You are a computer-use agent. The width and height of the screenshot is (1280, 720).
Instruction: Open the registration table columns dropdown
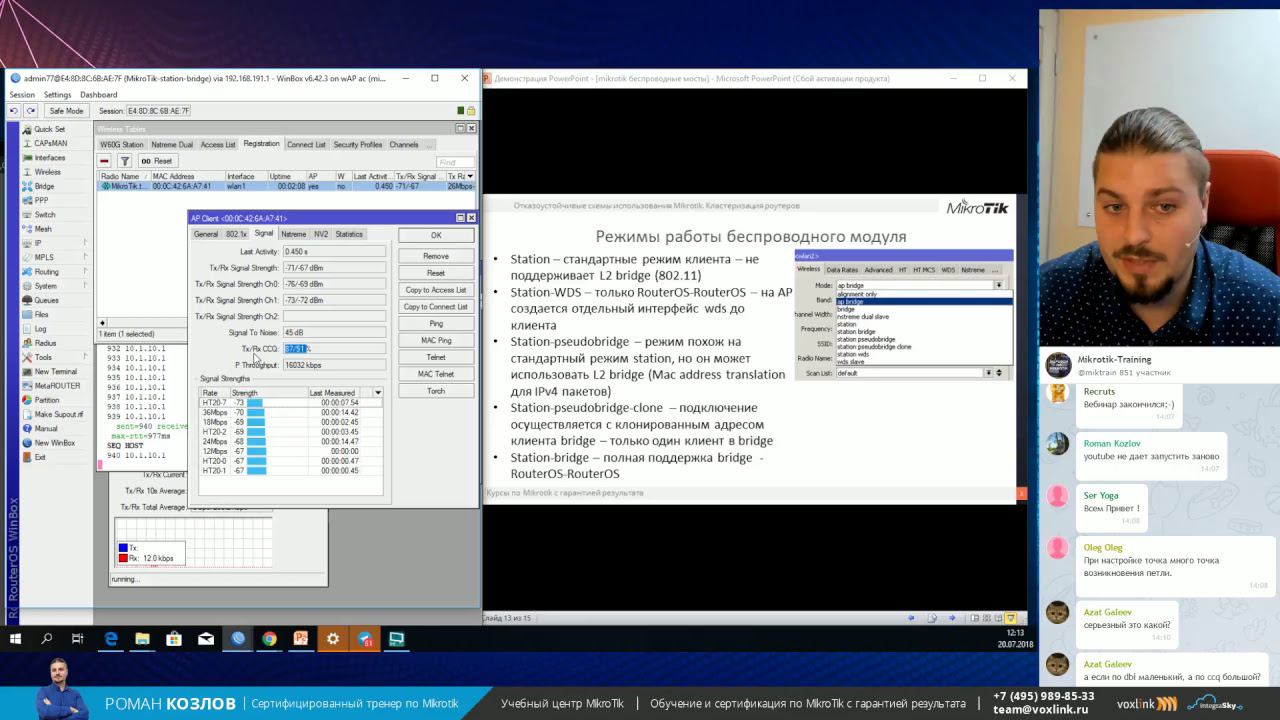(x=470, y=176)
